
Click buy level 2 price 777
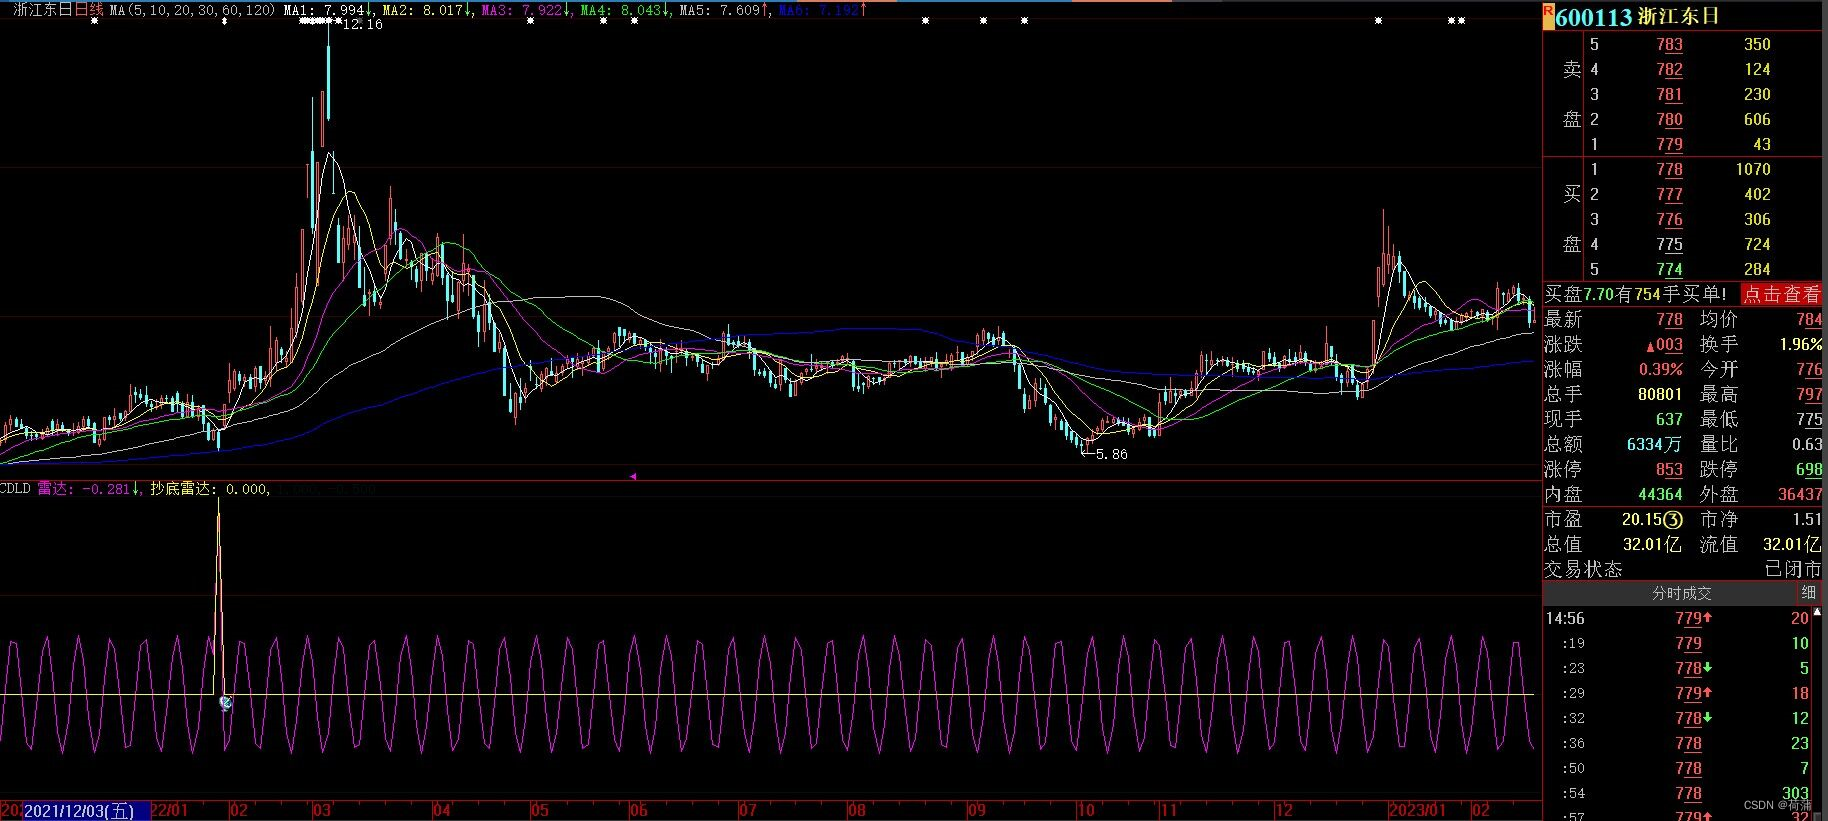pos(1669,194)
